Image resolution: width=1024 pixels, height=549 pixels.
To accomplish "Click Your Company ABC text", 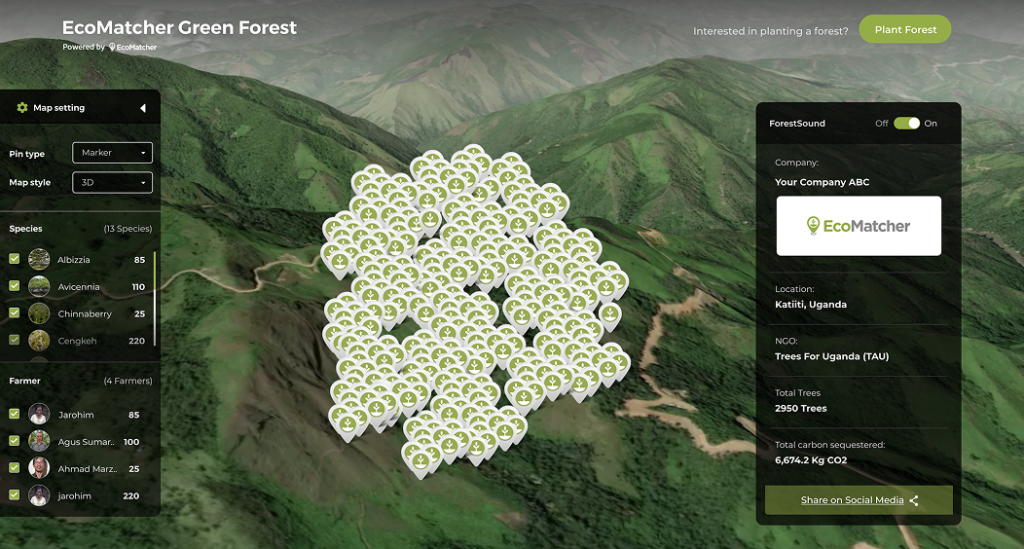I will click(822, 182).
